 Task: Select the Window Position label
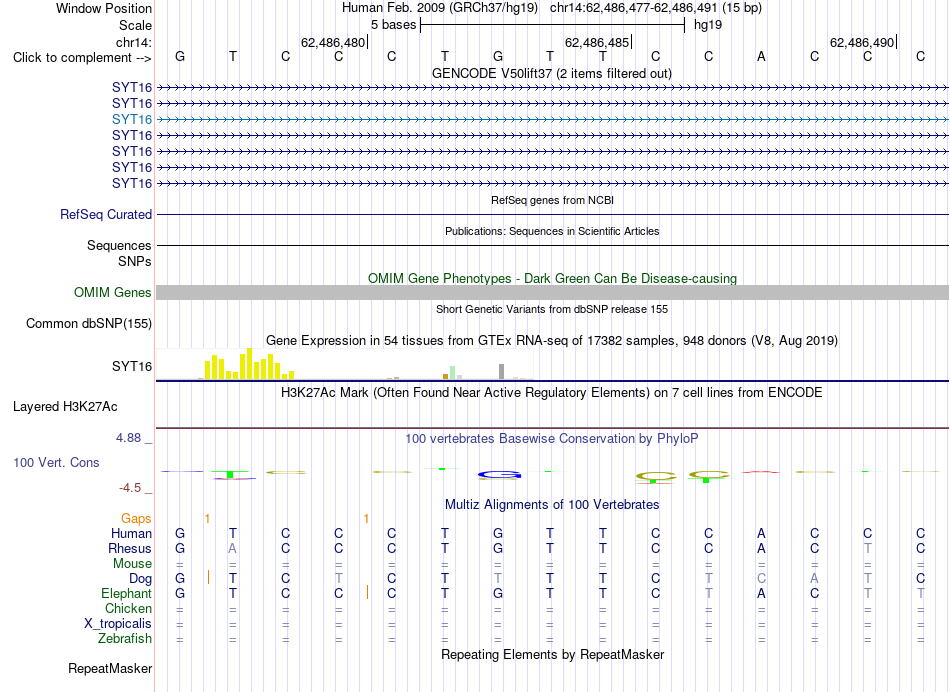point(104,8)
